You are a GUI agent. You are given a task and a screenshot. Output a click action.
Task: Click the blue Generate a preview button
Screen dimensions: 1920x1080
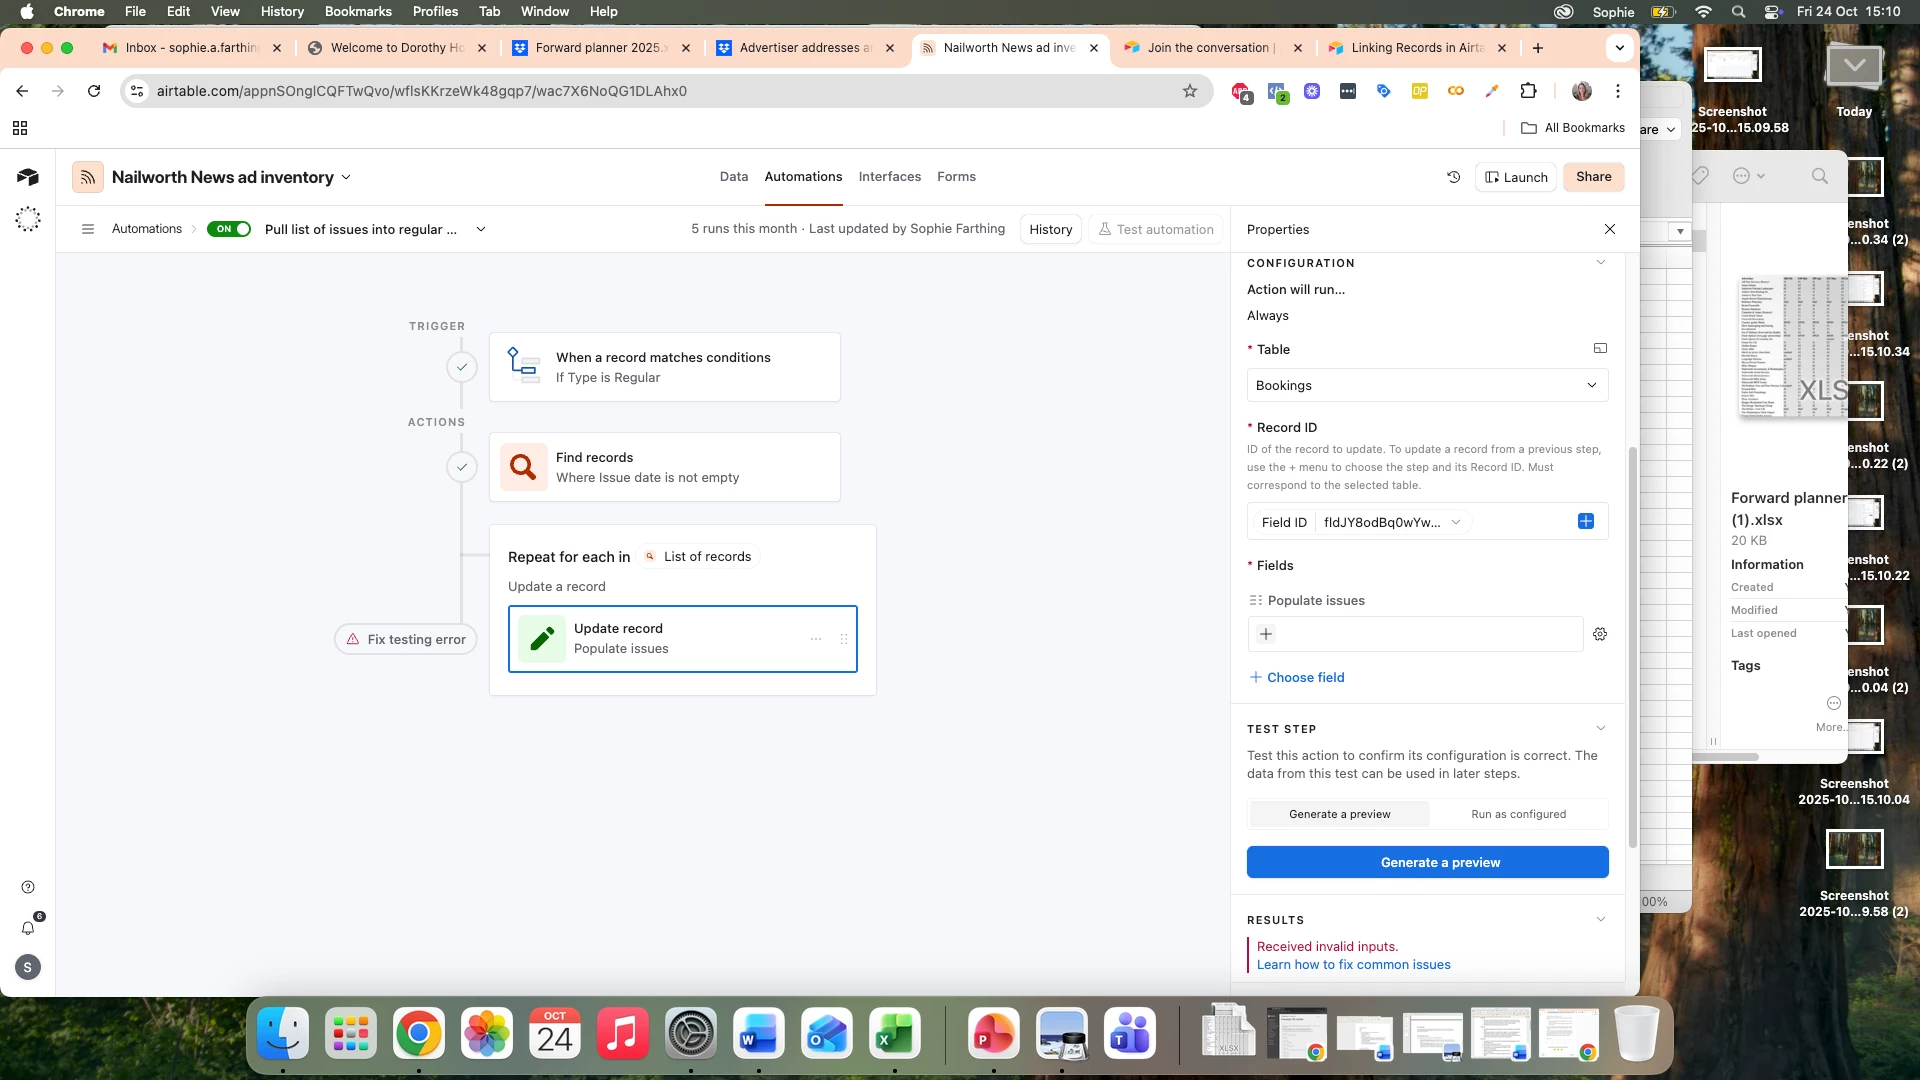pyautogui.click(x=1427, y=862)
